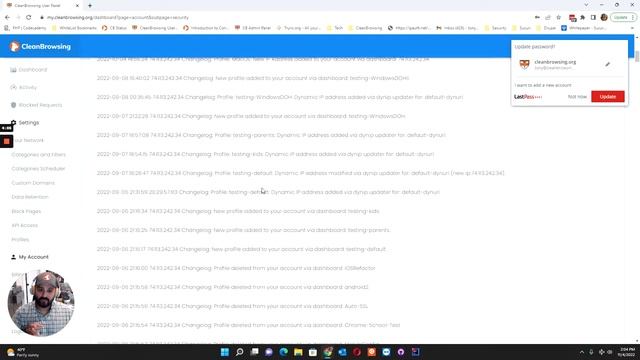Open the CB Status bookmark
This screenshot has height=360, width=640.
(114, 28)
